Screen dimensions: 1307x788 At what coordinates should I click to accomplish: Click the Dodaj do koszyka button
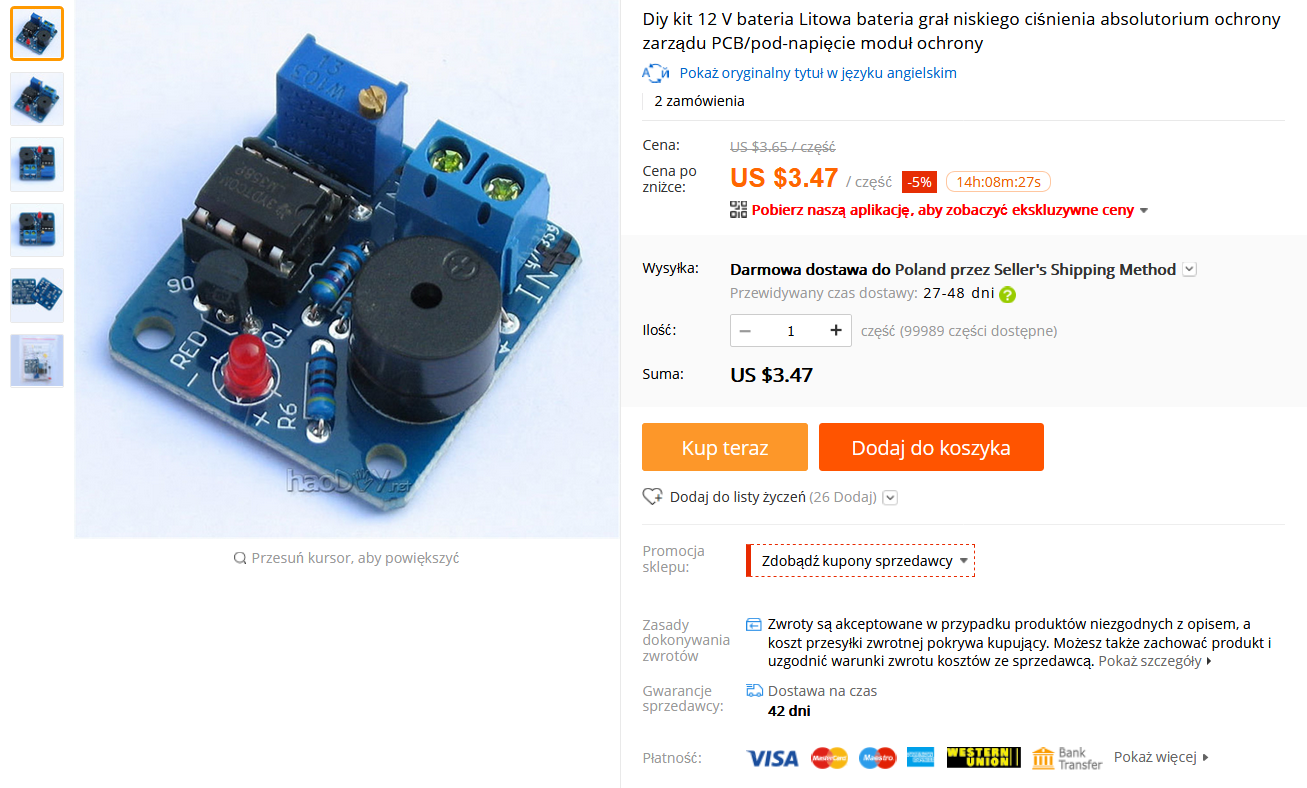931,447
